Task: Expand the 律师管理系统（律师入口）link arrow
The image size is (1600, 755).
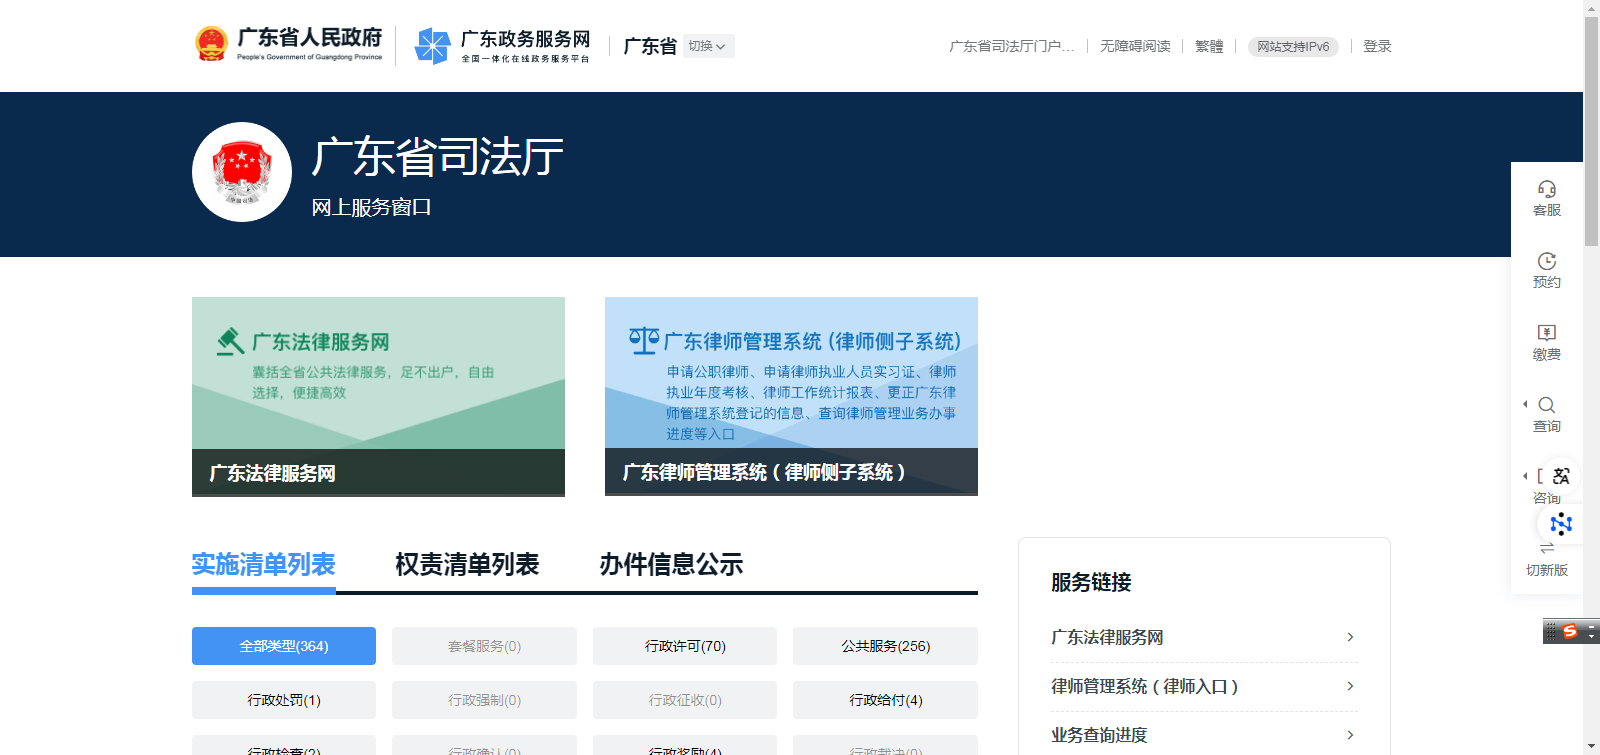Action: coord(1350,686)
